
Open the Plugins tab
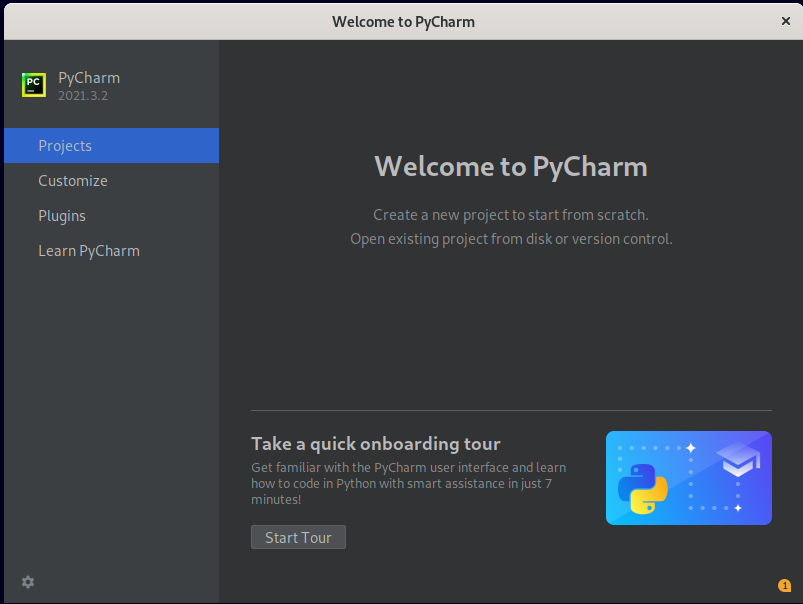[112, 216]
